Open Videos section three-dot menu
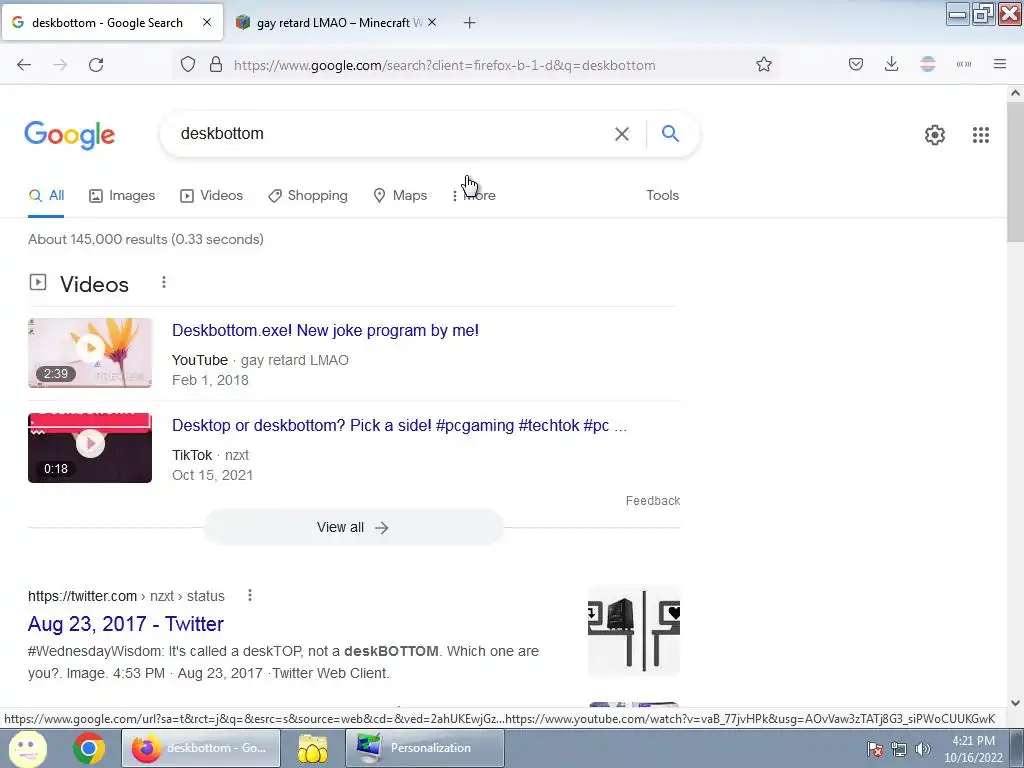This screenshot has height=768, width=1024. 164,283
